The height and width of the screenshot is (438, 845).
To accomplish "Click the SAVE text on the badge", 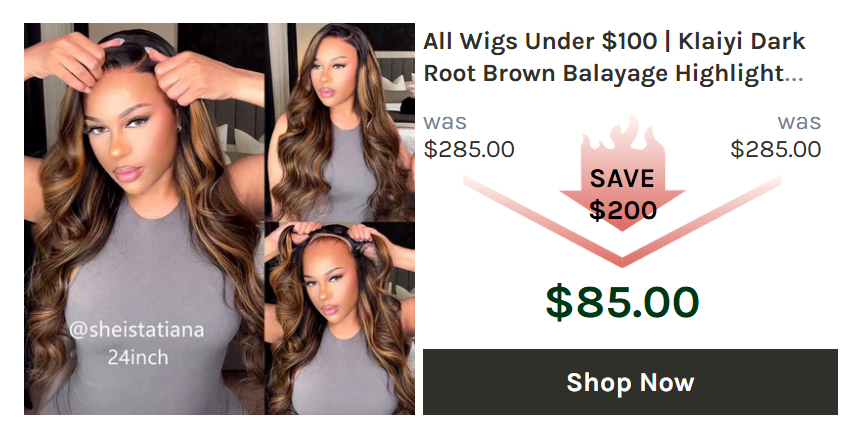I will (622, 179).
